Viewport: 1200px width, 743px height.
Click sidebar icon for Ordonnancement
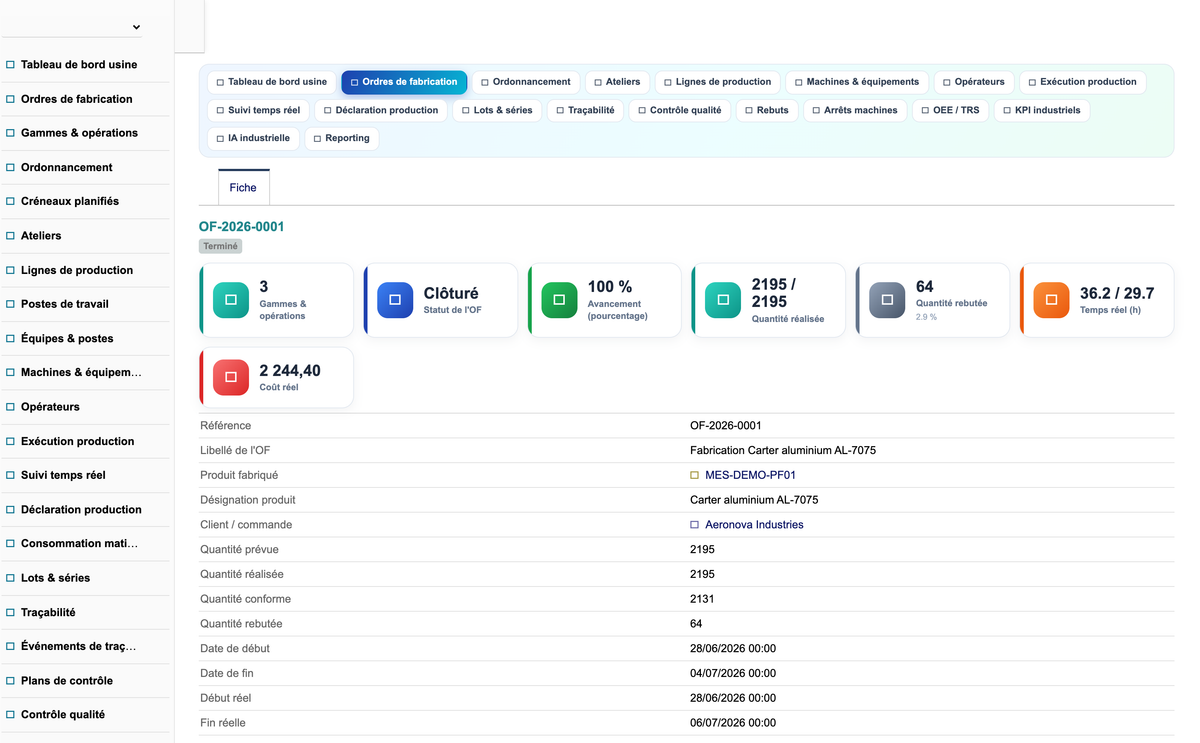pos(10,167)
